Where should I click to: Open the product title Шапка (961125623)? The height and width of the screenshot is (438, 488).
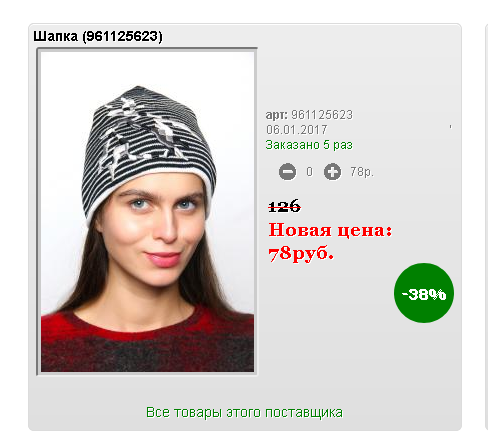tap(98, 36)
